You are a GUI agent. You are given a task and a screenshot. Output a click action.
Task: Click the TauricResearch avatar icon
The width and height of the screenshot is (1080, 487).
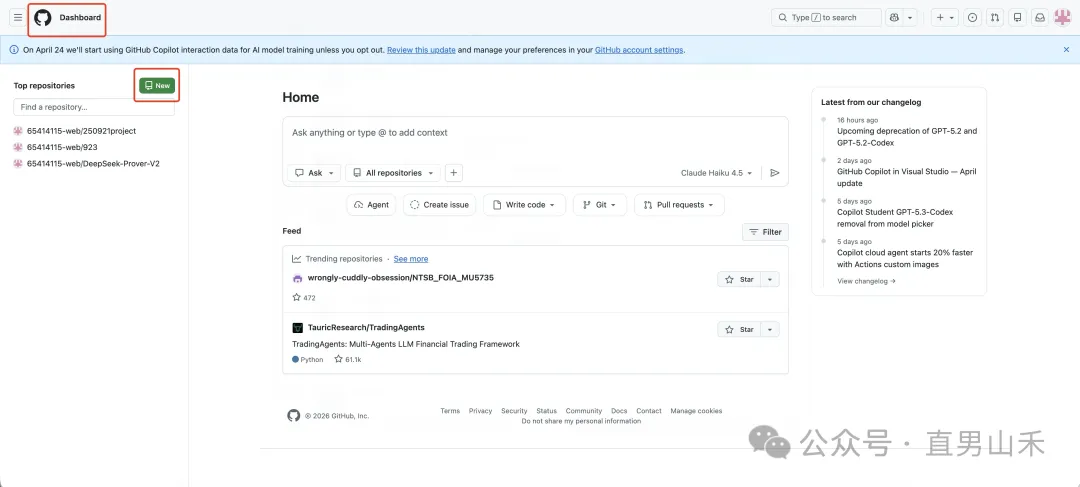298,328
